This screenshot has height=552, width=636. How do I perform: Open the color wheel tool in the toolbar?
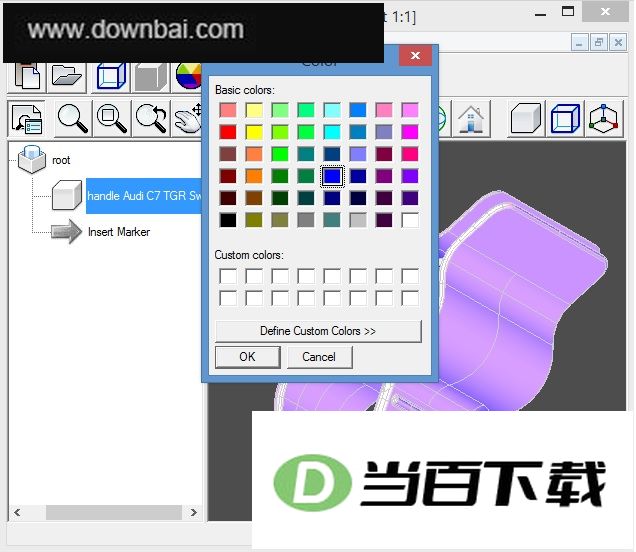(189, 76)
